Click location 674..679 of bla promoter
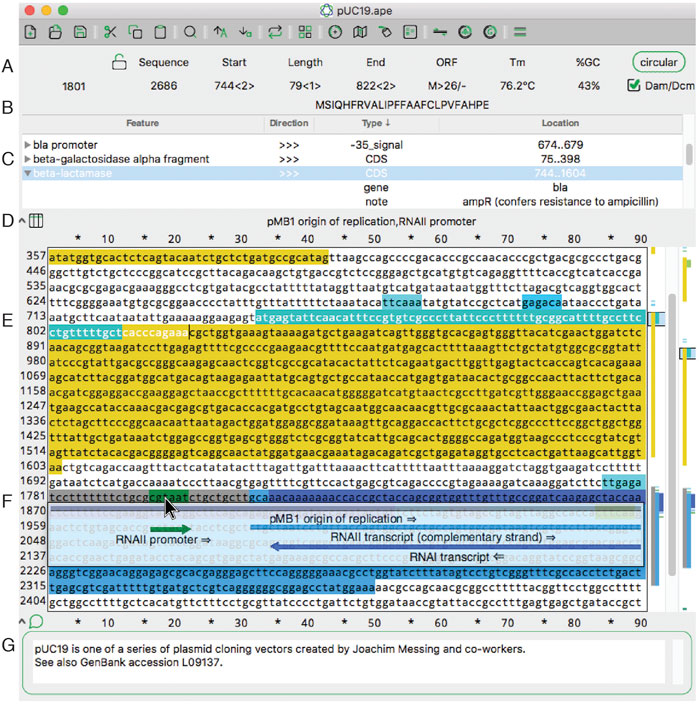 (560, 145)
